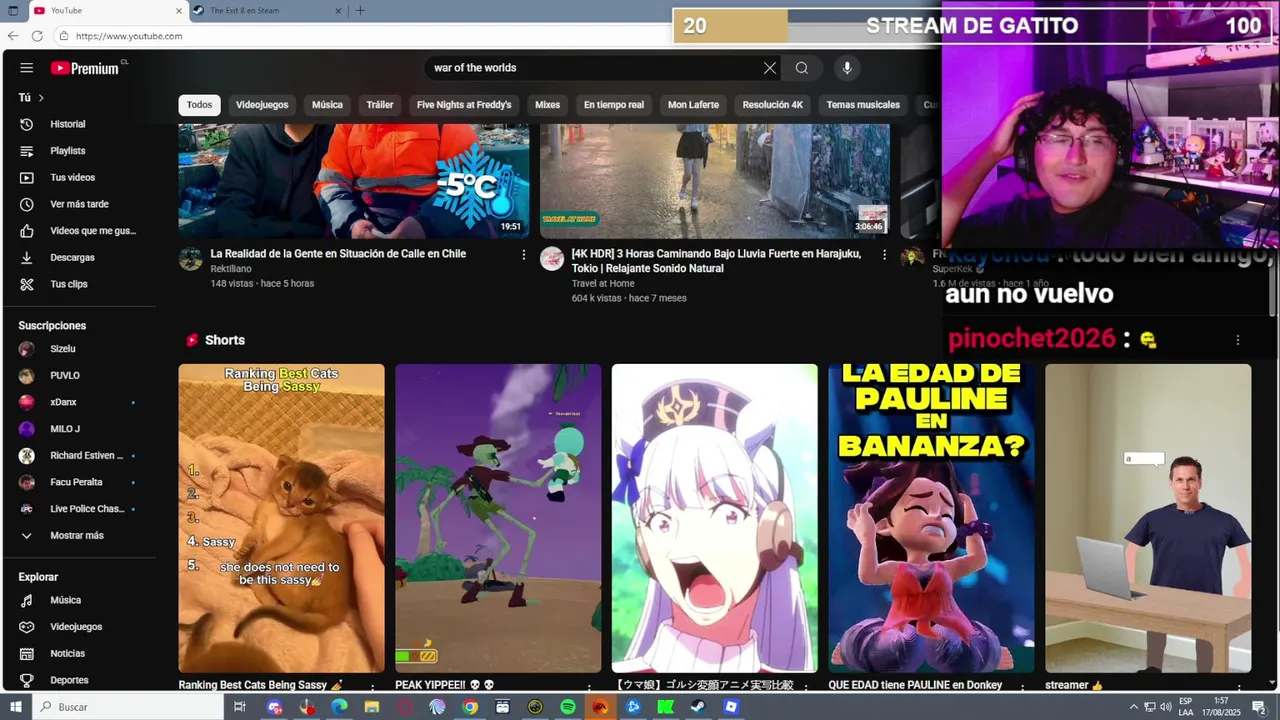Open Spotify from the taskbar
This screenshot has height=720, width=1280.
[568, 707]
